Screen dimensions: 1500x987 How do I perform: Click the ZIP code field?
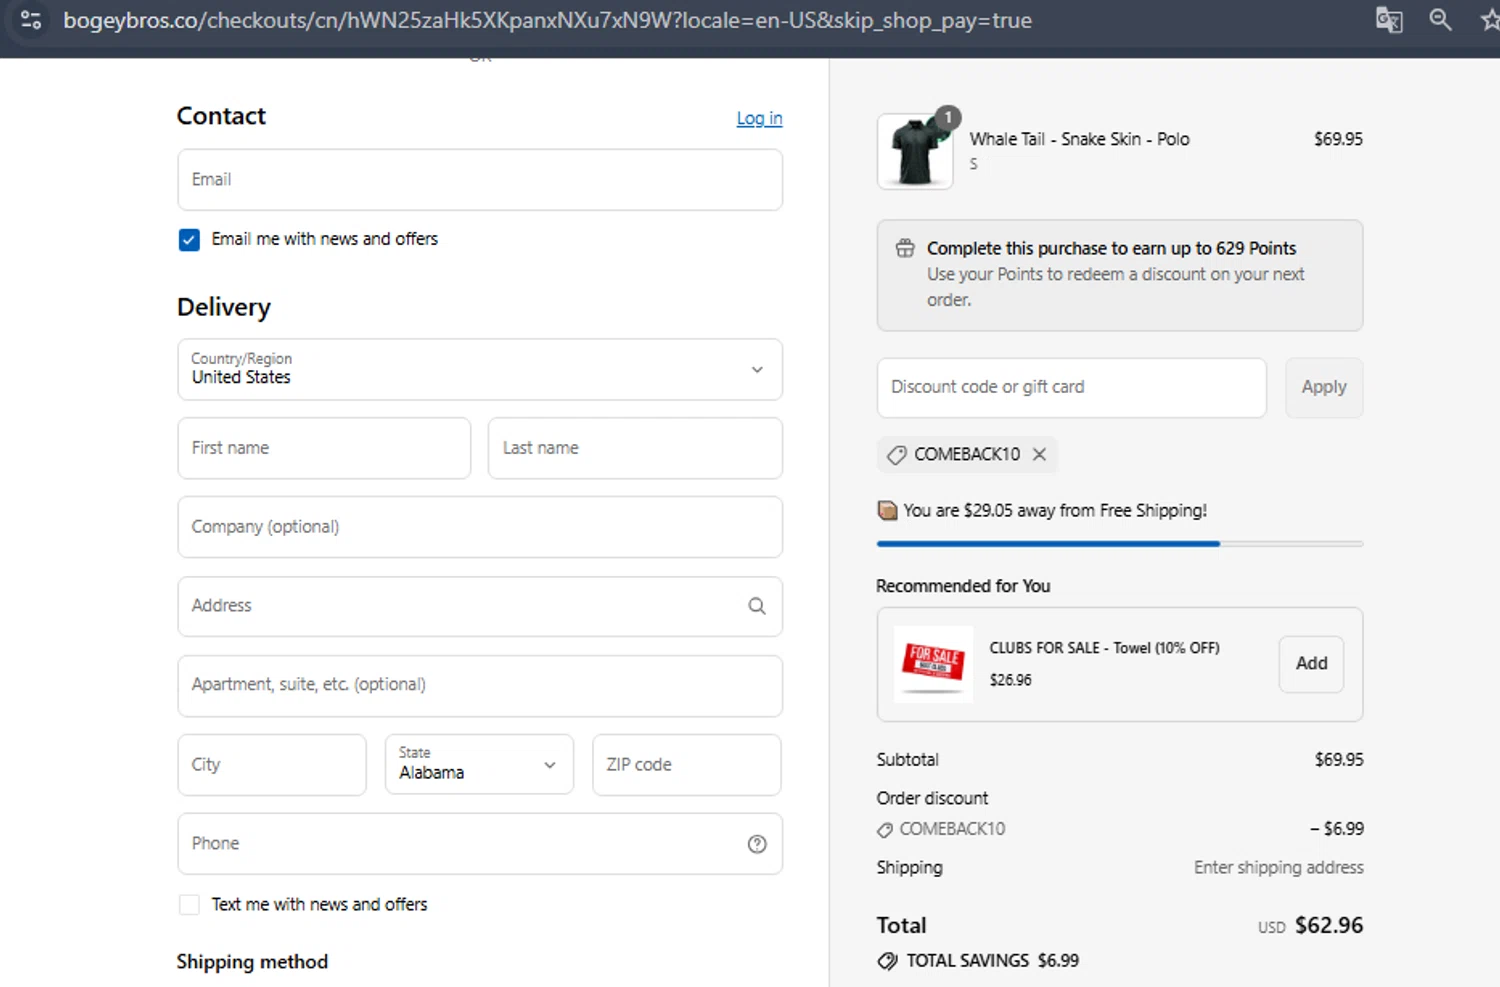point(686,765)
